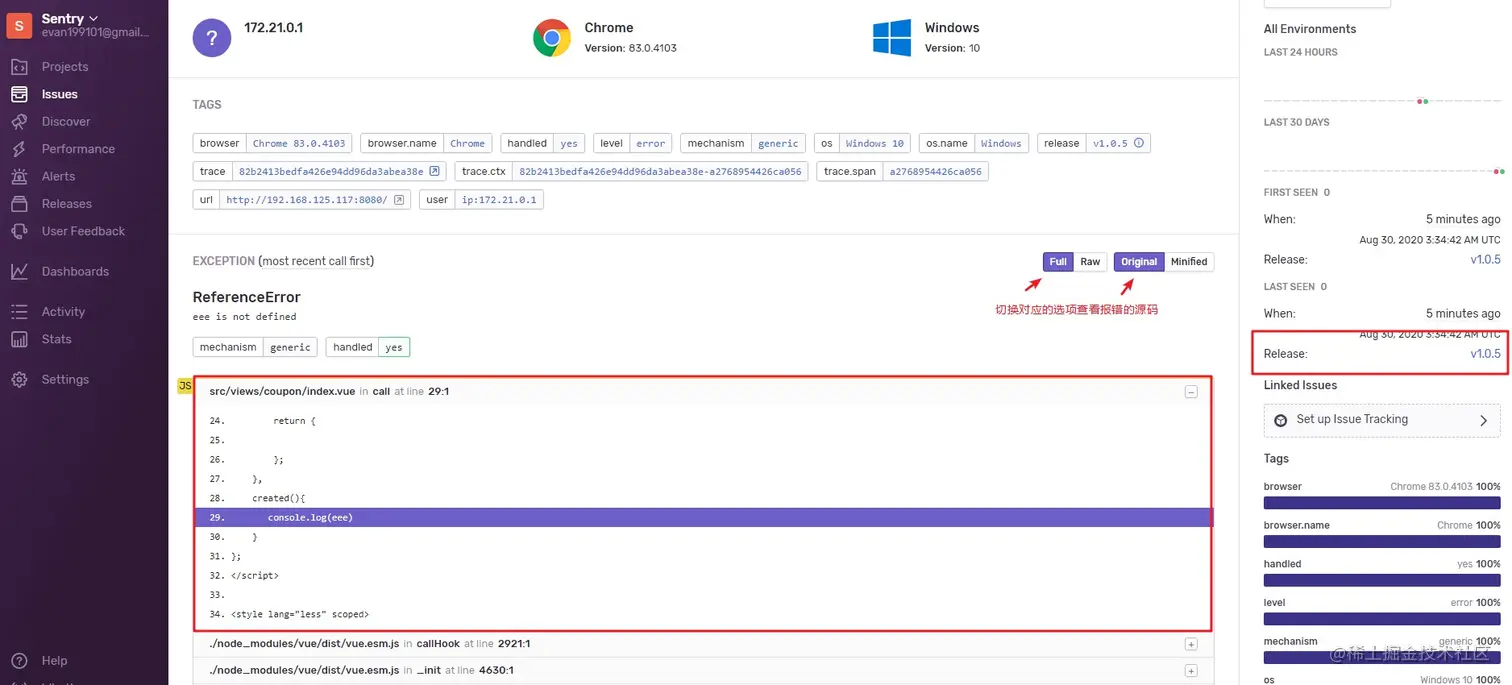The image size is (1512, 685).
Task: Open Settings in the sidebar
Action: click(65, 380)
